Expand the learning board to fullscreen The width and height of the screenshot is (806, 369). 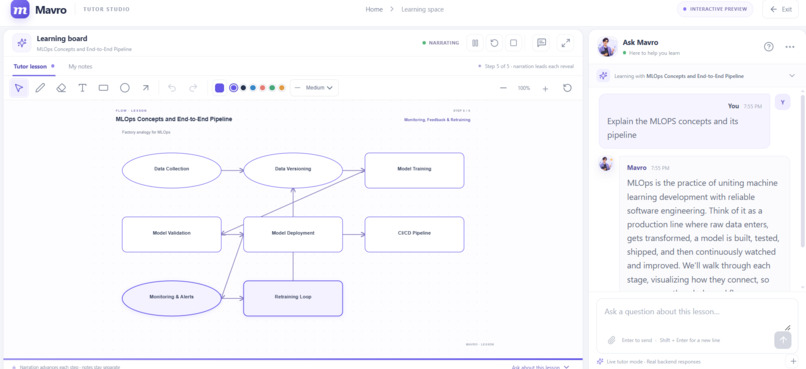(x=566, y=43)
